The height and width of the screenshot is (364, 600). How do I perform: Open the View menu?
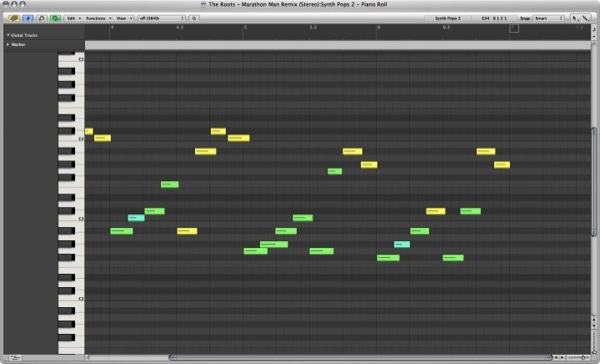click(124, 18)
